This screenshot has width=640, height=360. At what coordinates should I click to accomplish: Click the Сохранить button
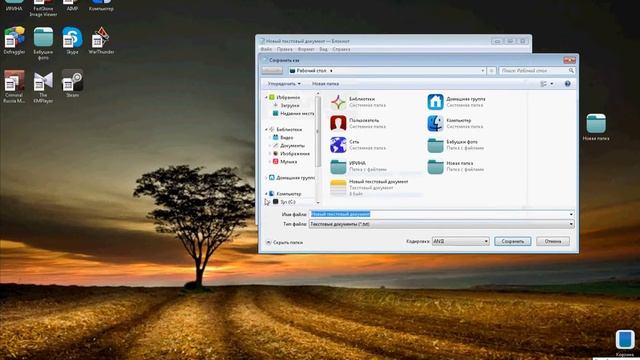[513, 241]
